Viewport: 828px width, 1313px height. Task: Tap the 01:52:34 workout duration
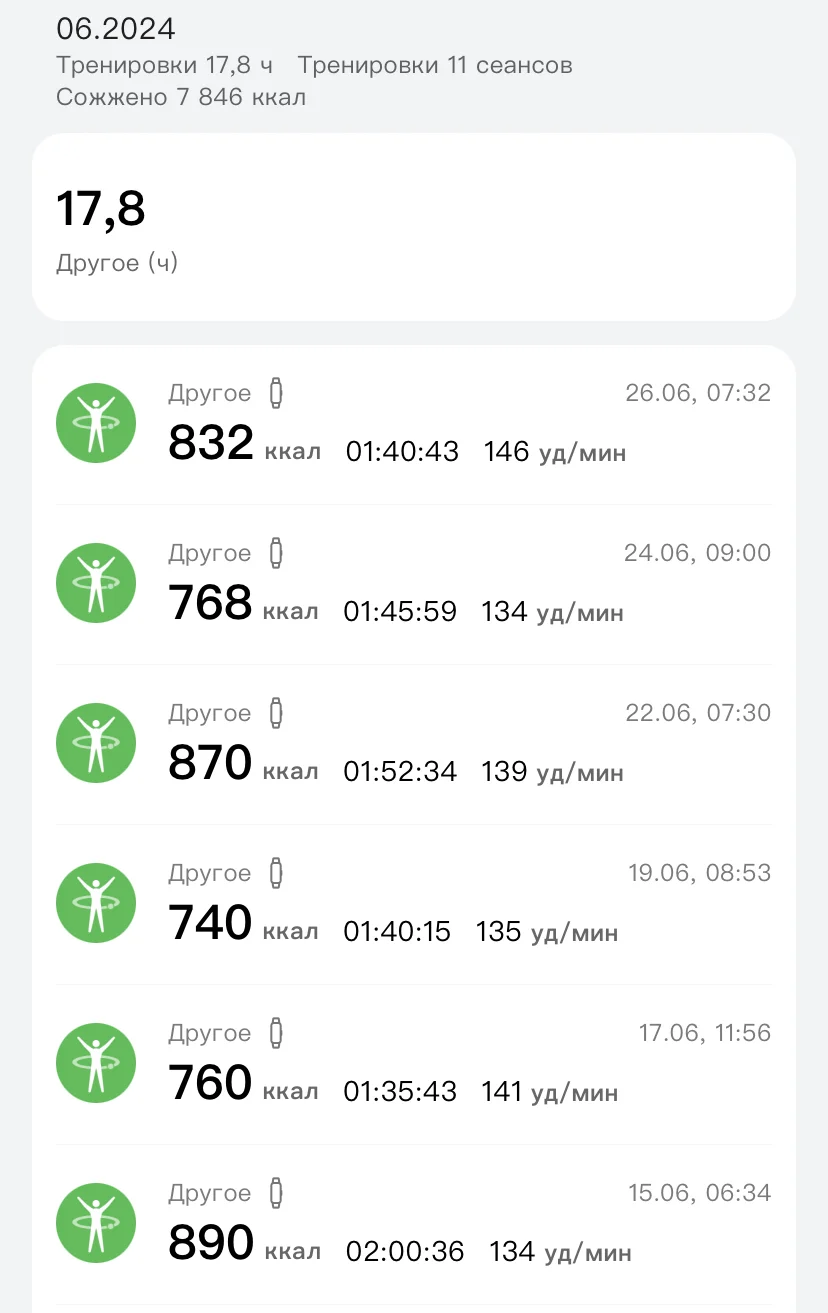tap(400, 772)
